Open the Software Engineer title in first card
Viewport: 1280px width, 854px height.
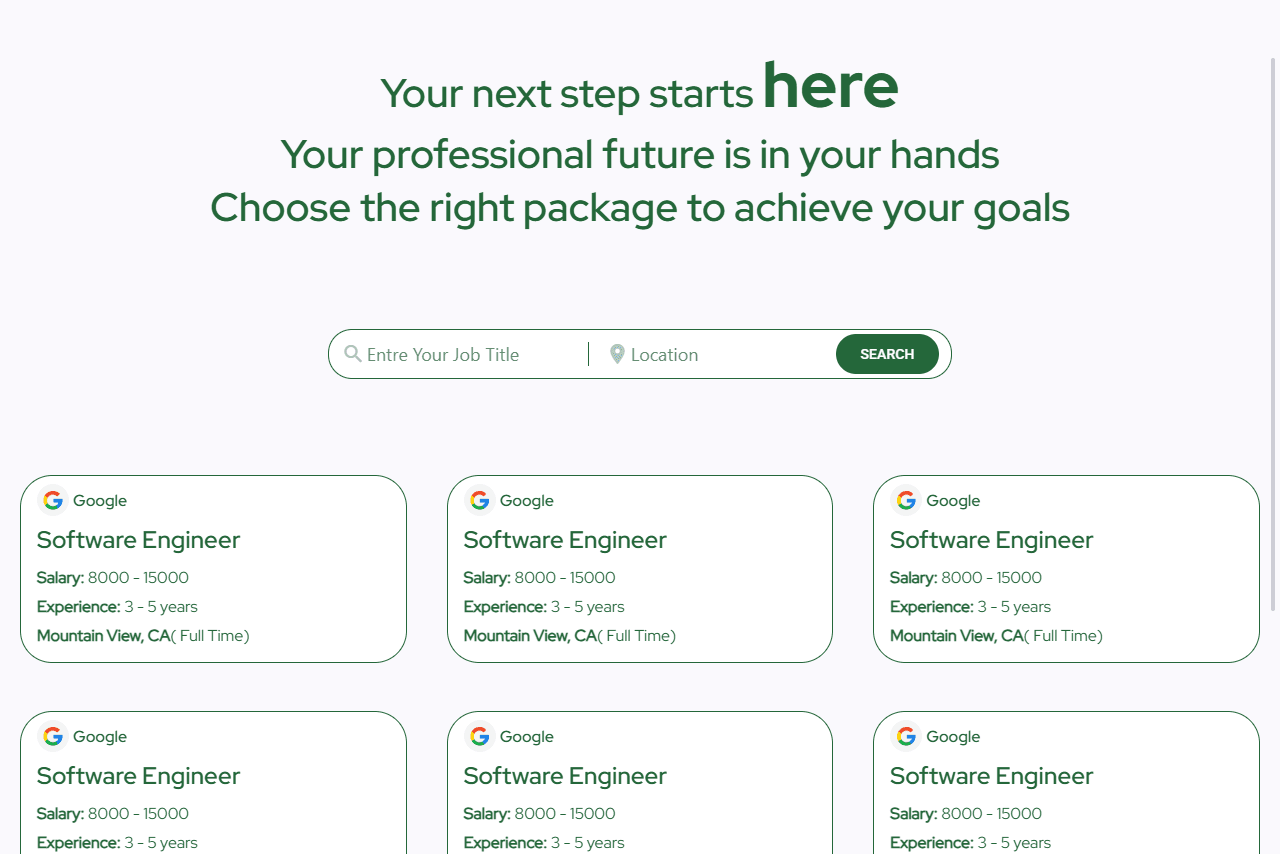click(x=138, y=540)
